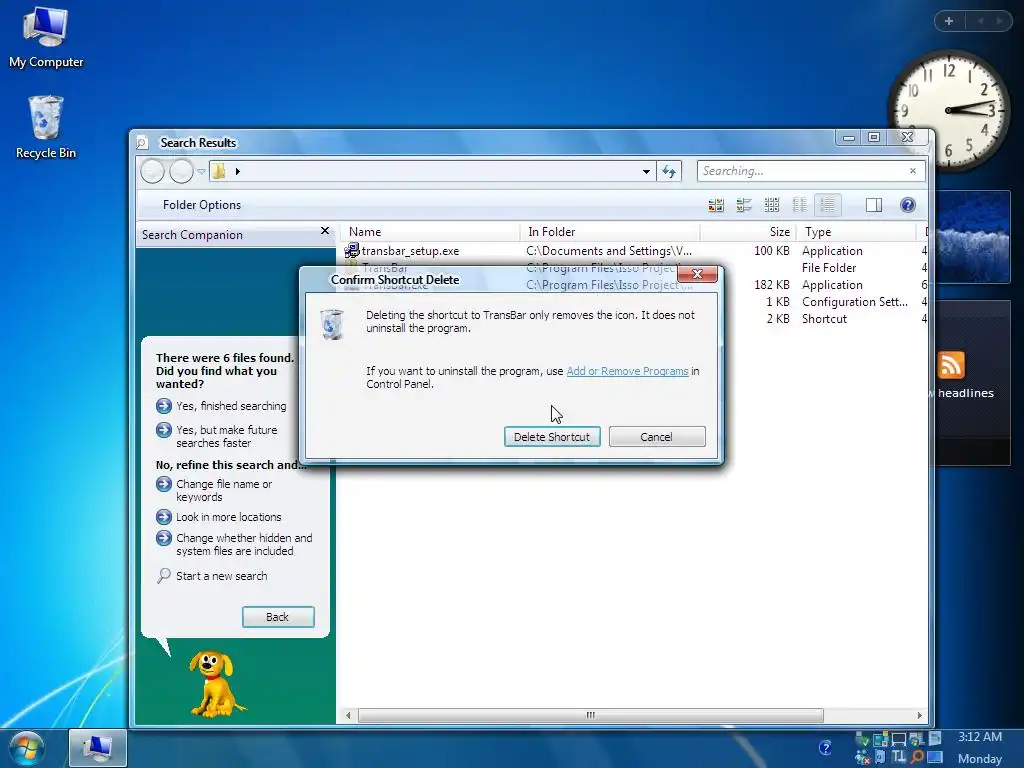Click the refresh button beside address bar
The width and height of the screenshot is (1024, 768).
[x=669, y=171]
